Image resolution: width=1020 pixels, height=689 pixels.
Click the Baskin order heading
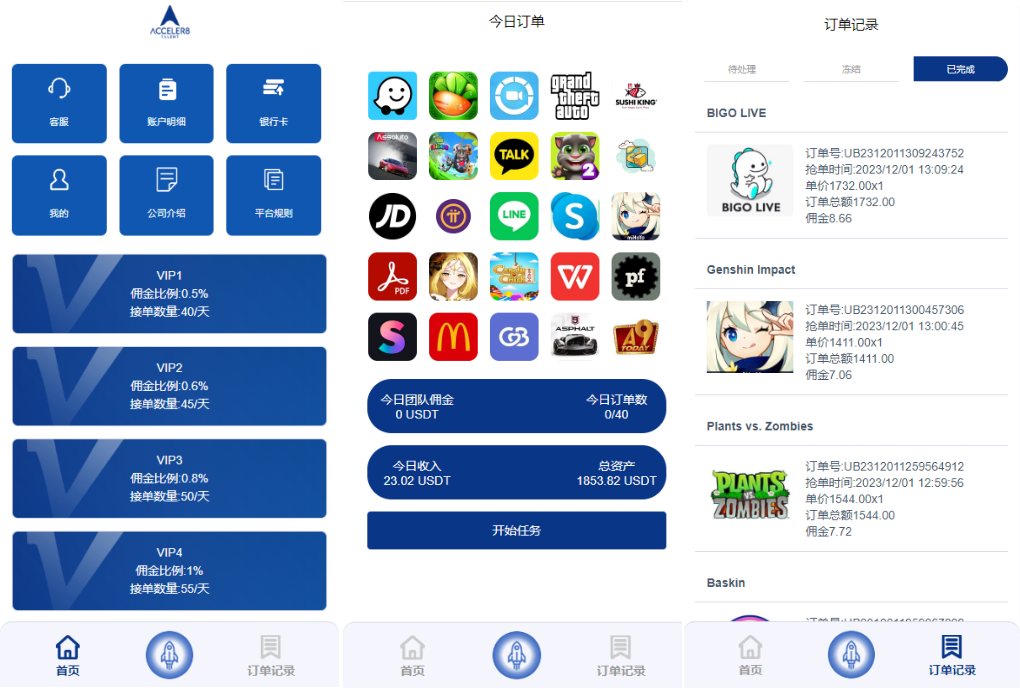coord(726,583)
